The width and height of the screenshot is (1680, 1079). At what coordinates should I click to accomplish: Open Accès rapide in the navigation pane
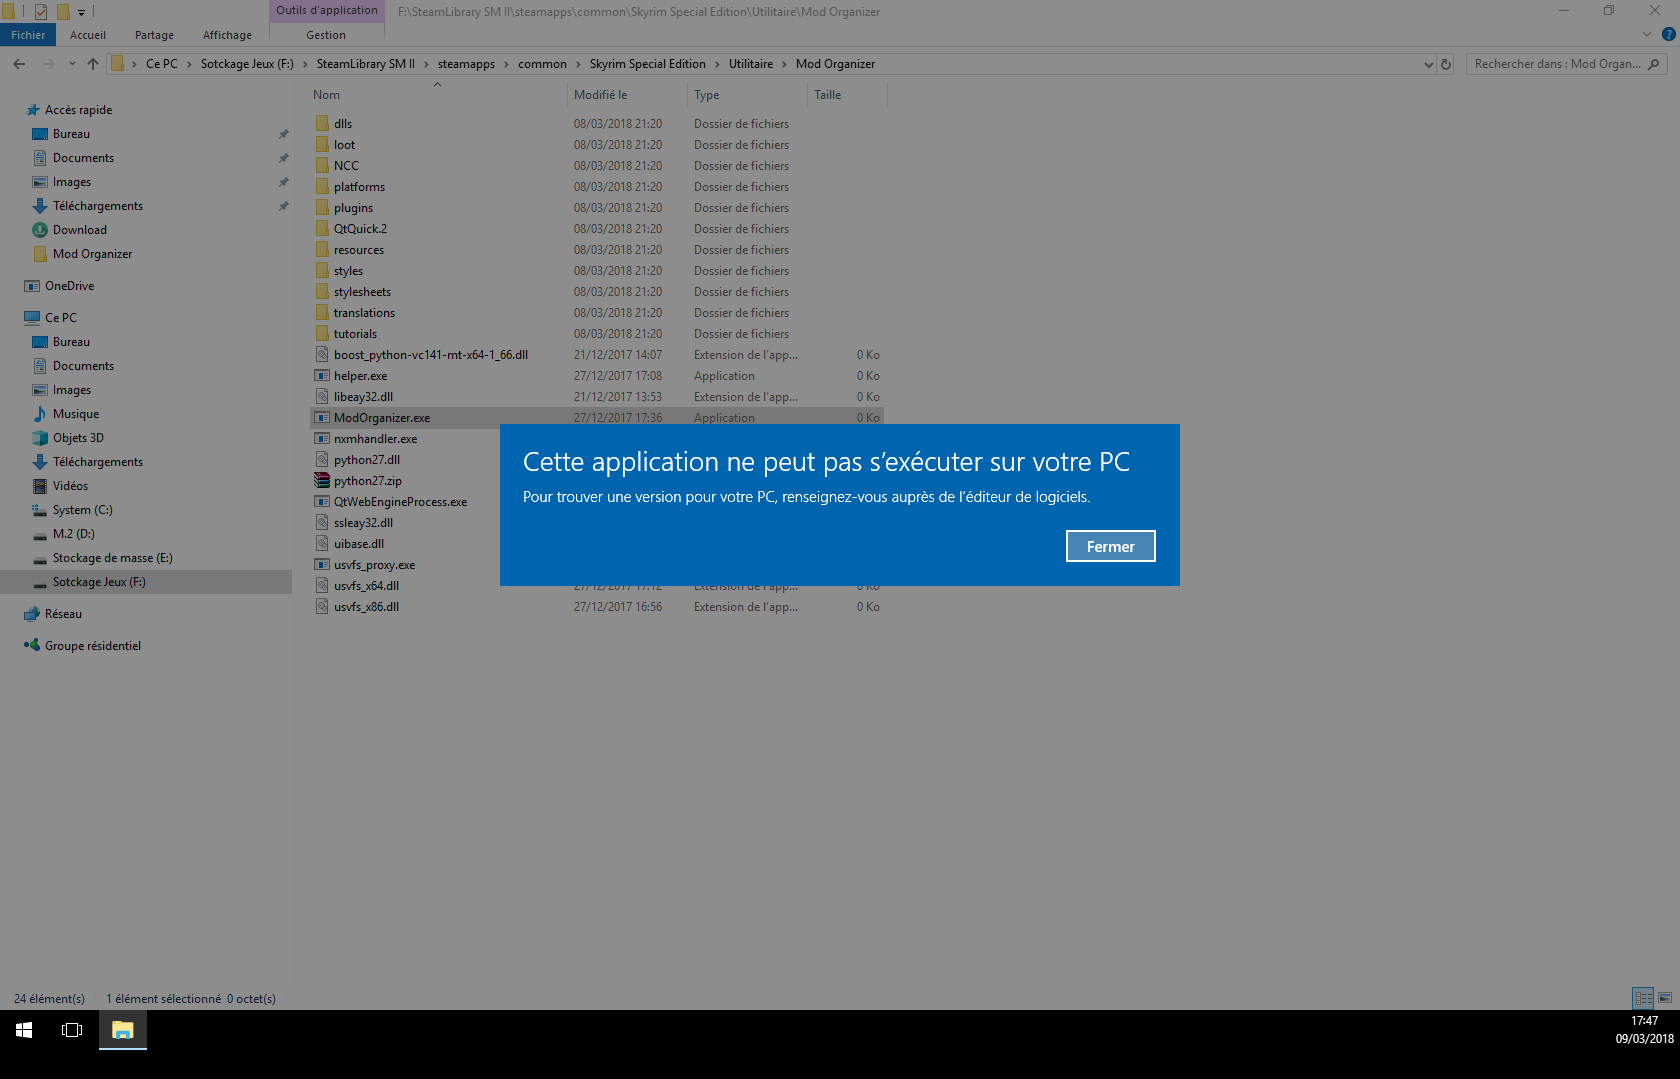(x=78, y=110)
